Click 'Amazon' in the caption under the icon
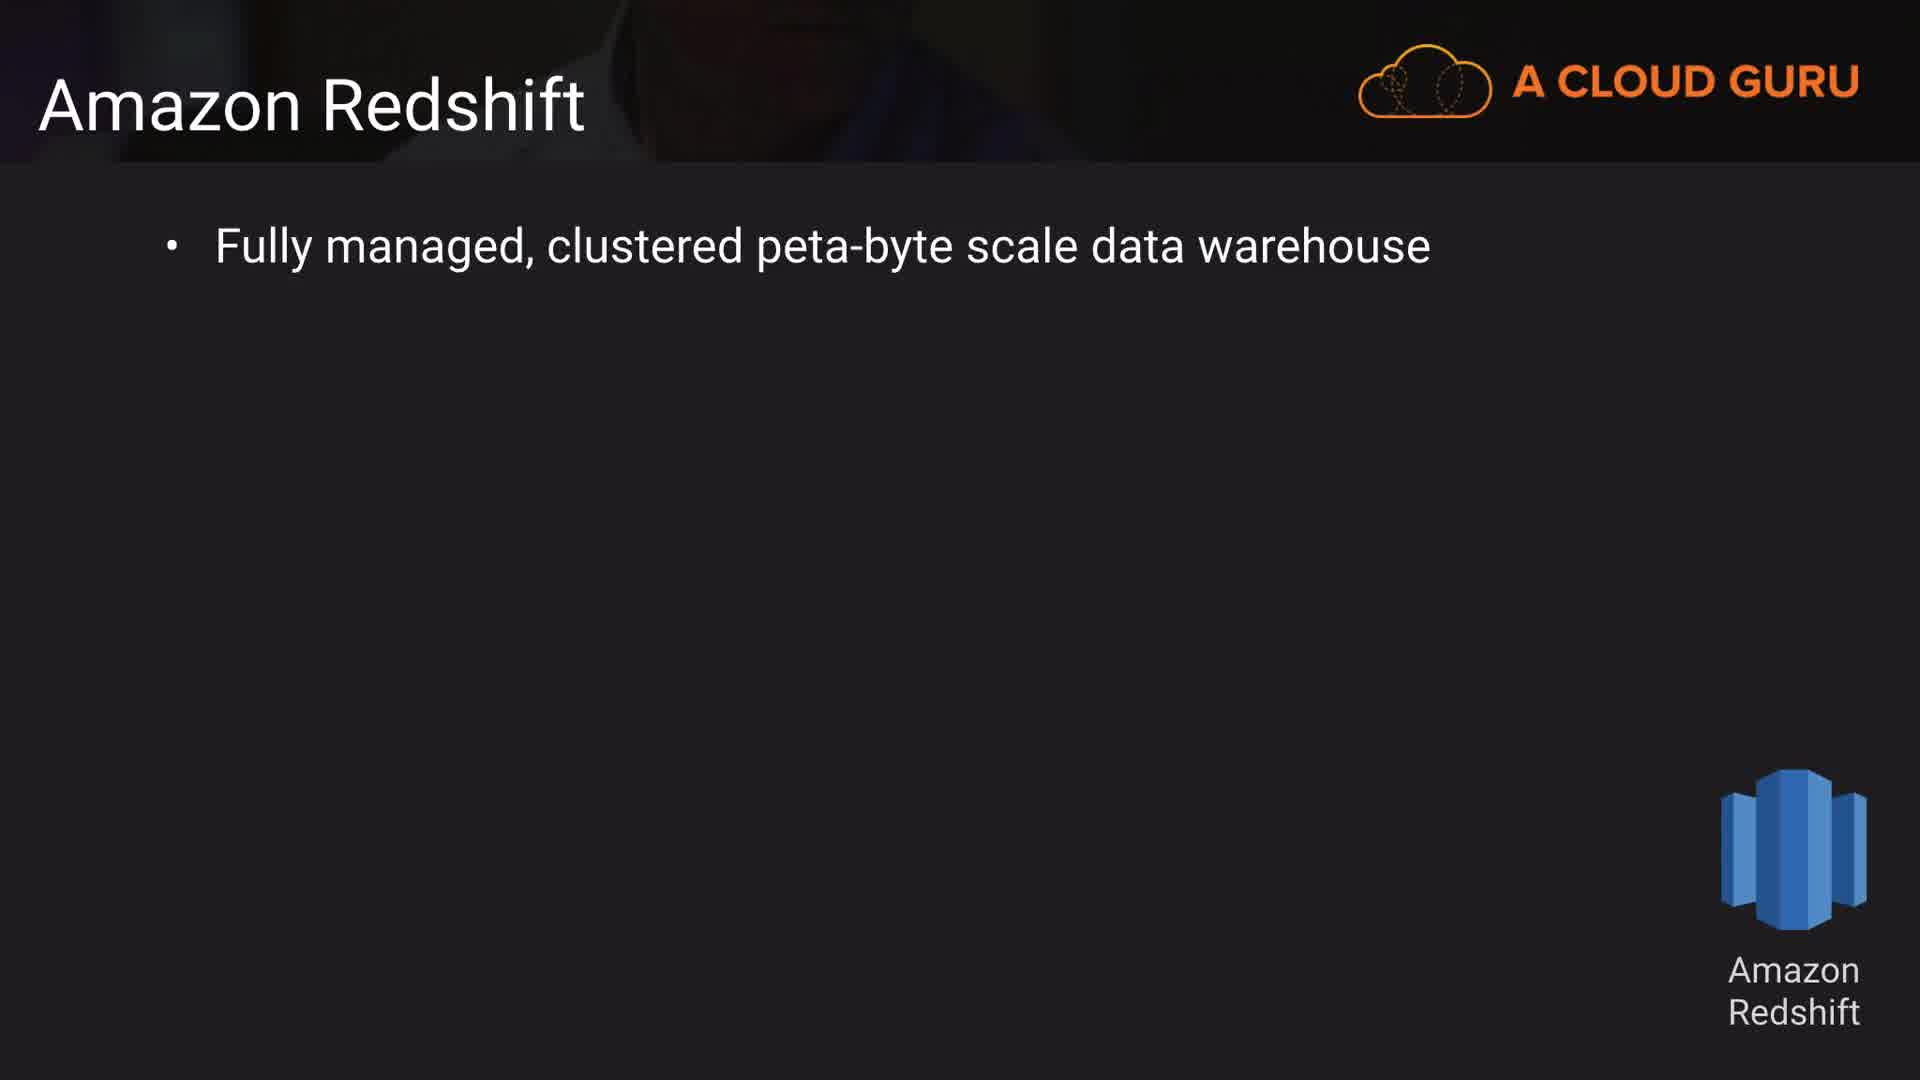The image size is (1920, 1080). [1793, 970]
